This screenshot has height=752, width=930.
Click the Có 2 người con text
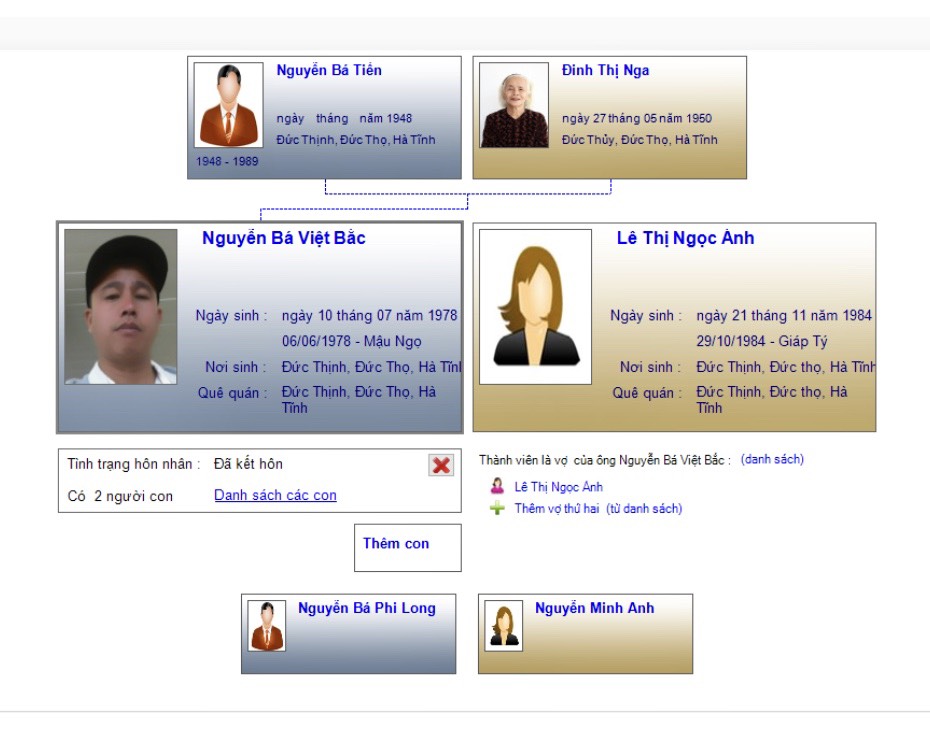click(x=120, y=496)
